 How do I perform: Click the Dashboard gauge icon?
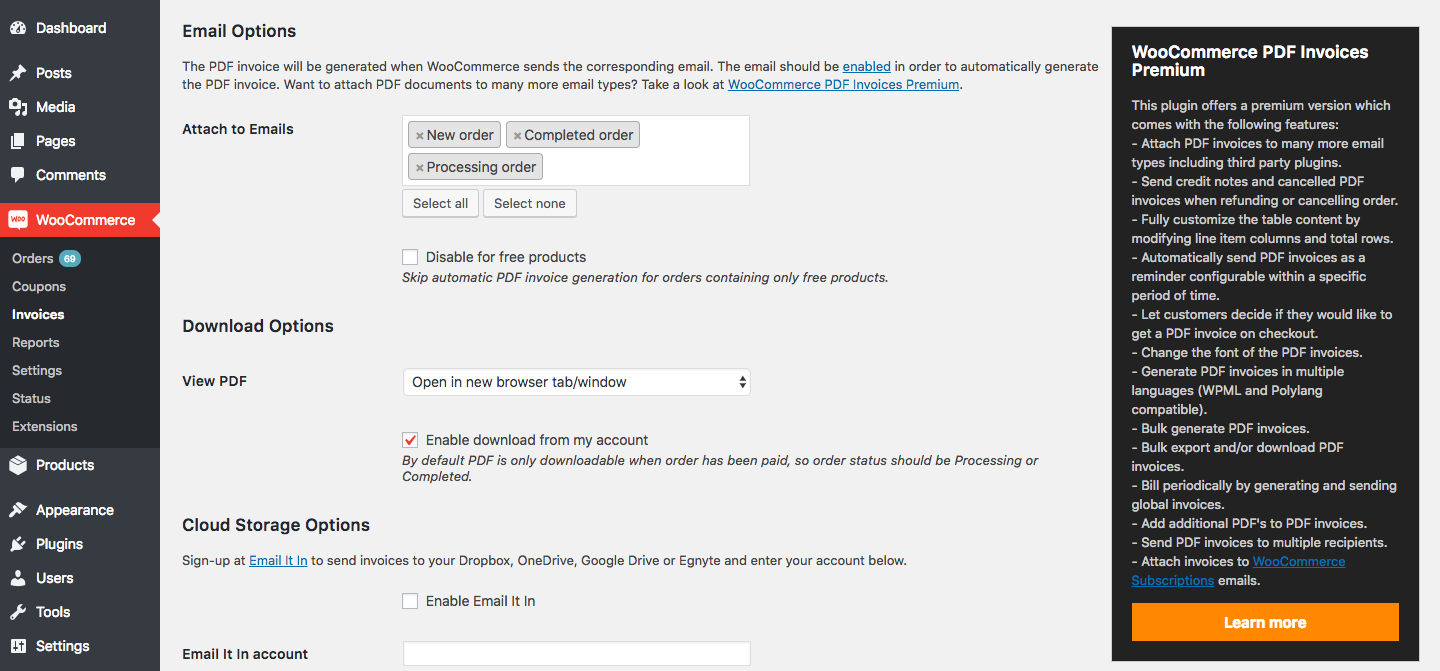tap(18, 28)
